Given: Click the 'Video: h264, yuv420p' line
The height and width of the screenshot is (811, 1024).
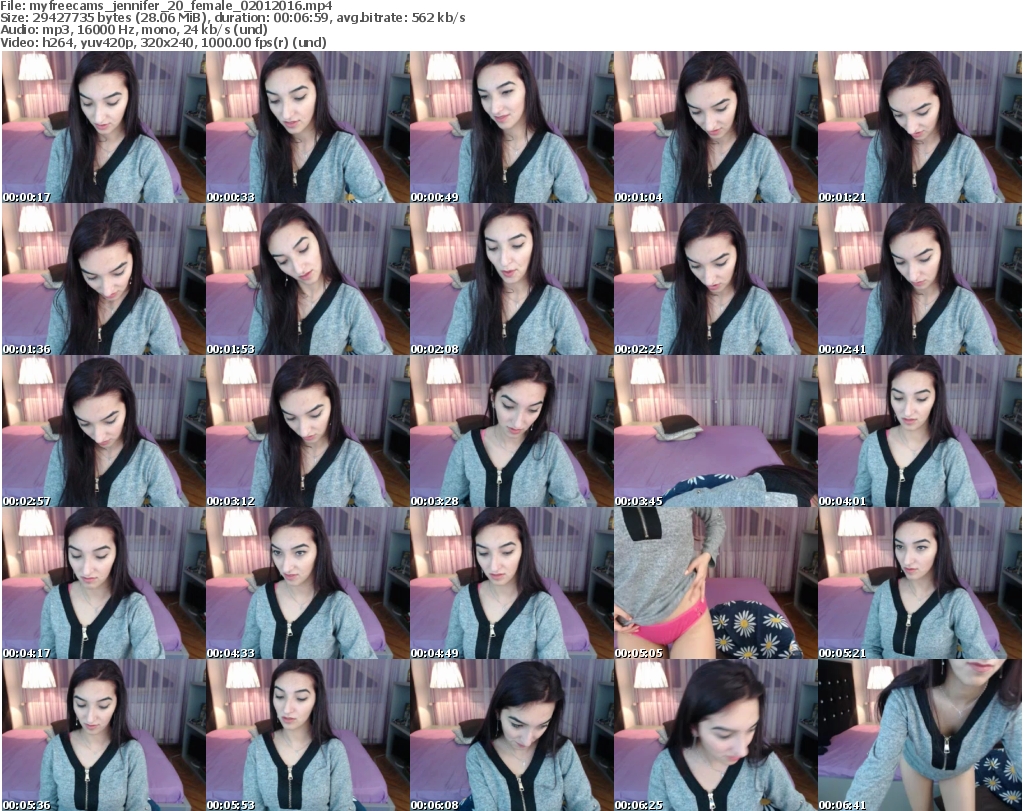Looking at the screenshot, I should (163, 42).
